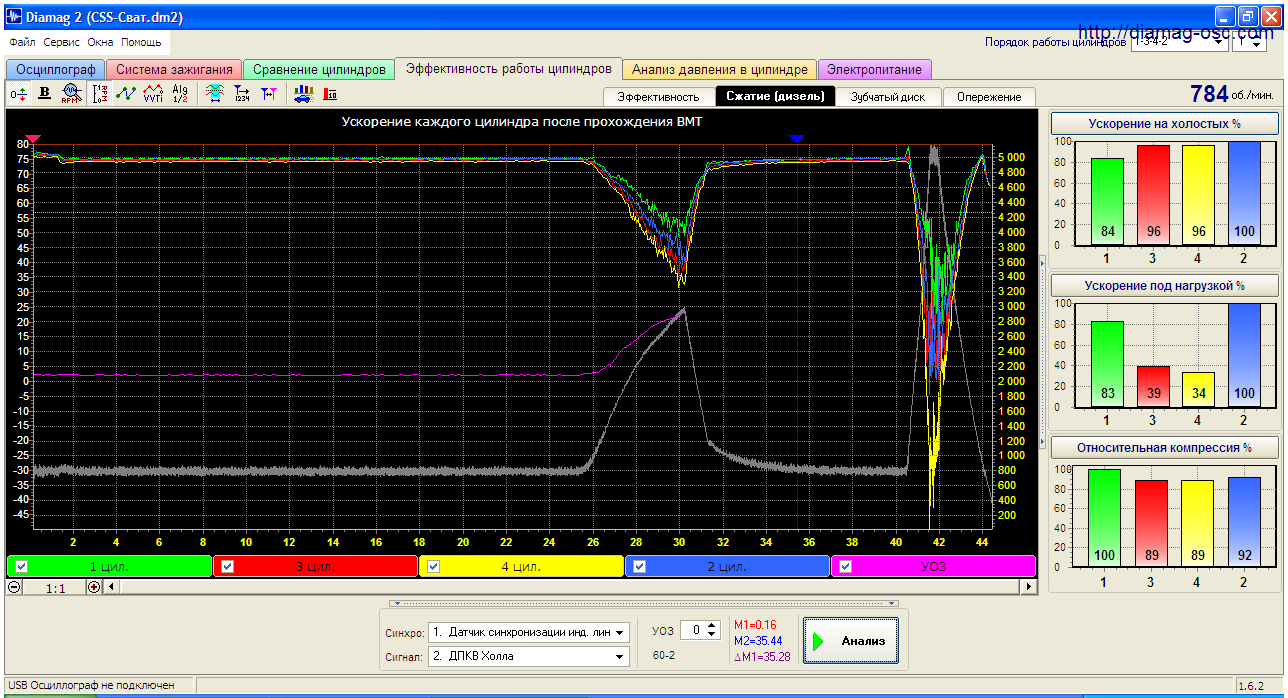This screenshot has width=1288, height=698.
Task: Switch algorithm with the Alg 1/2 icon
Action: [x=180, y=94]
